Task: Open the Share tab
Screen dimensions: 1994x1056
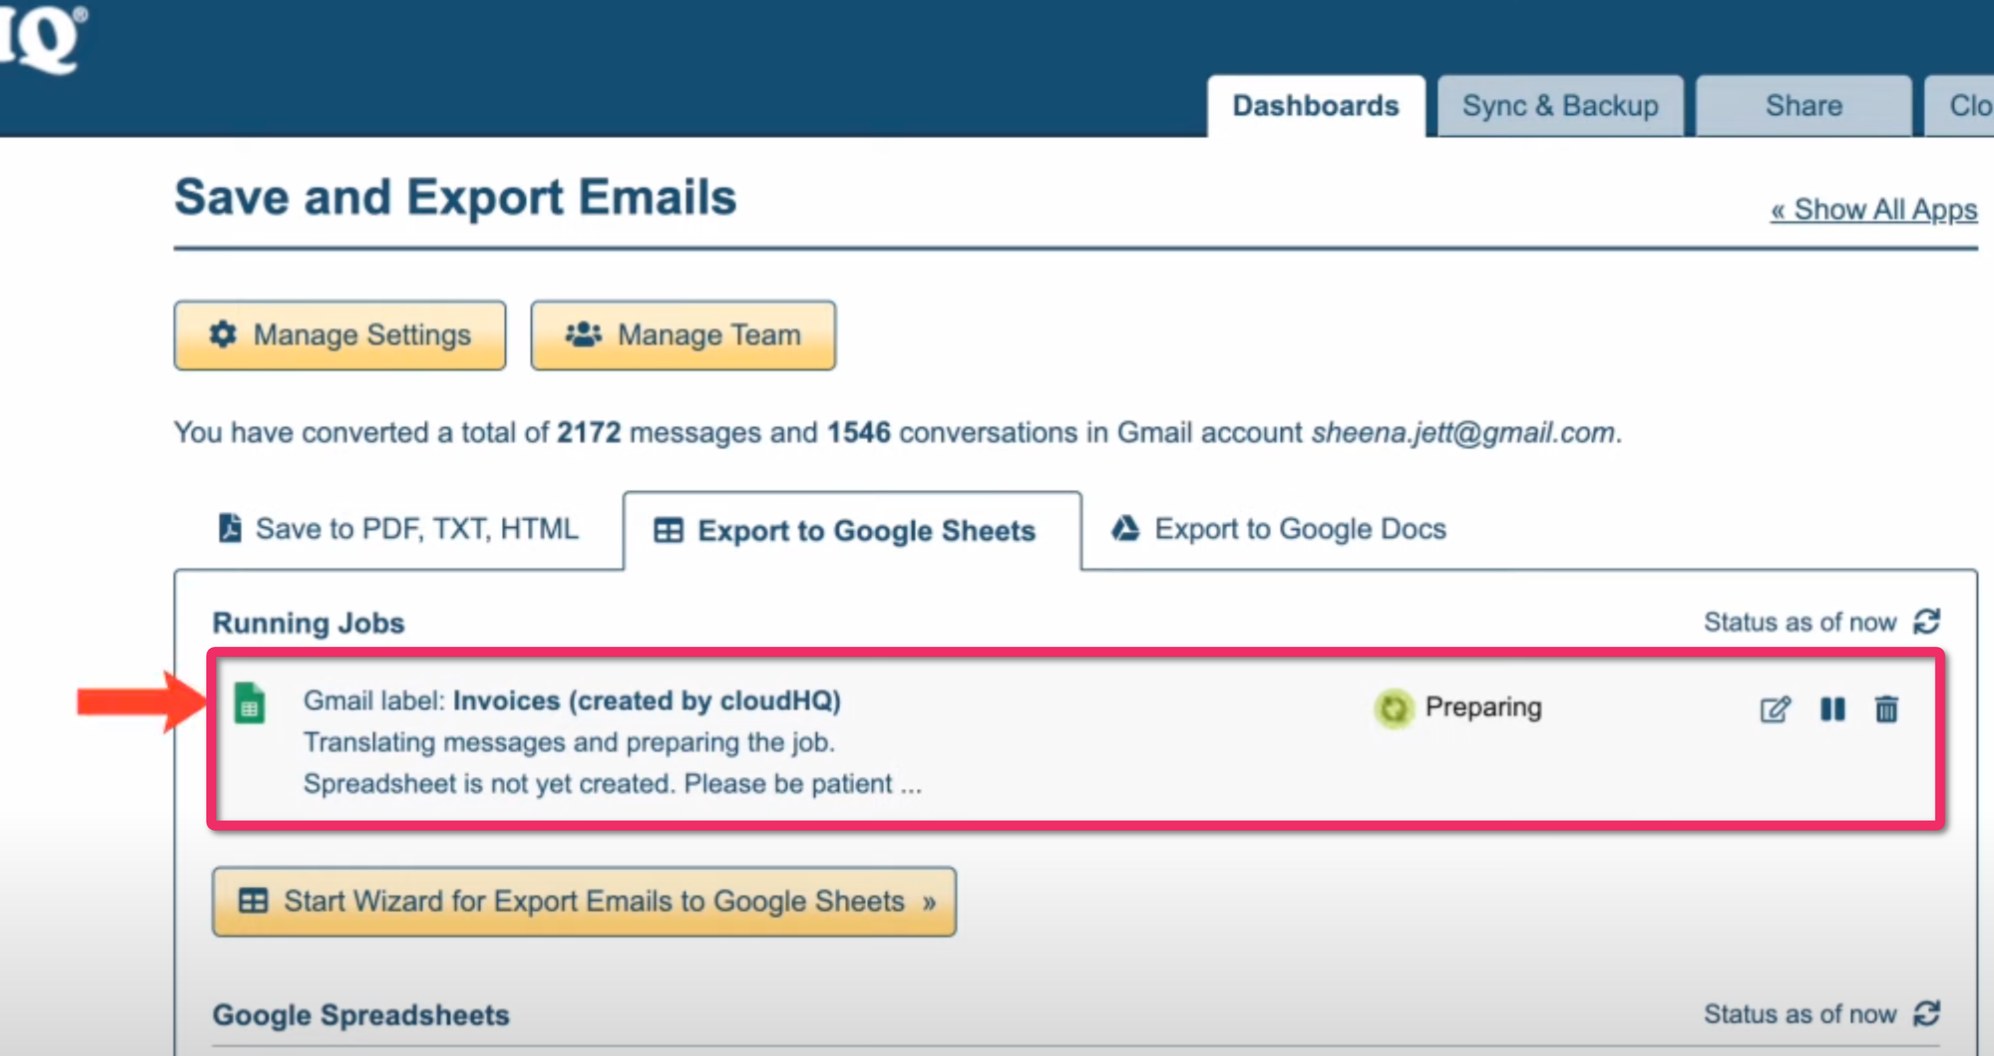Action: coord(1803,106)
